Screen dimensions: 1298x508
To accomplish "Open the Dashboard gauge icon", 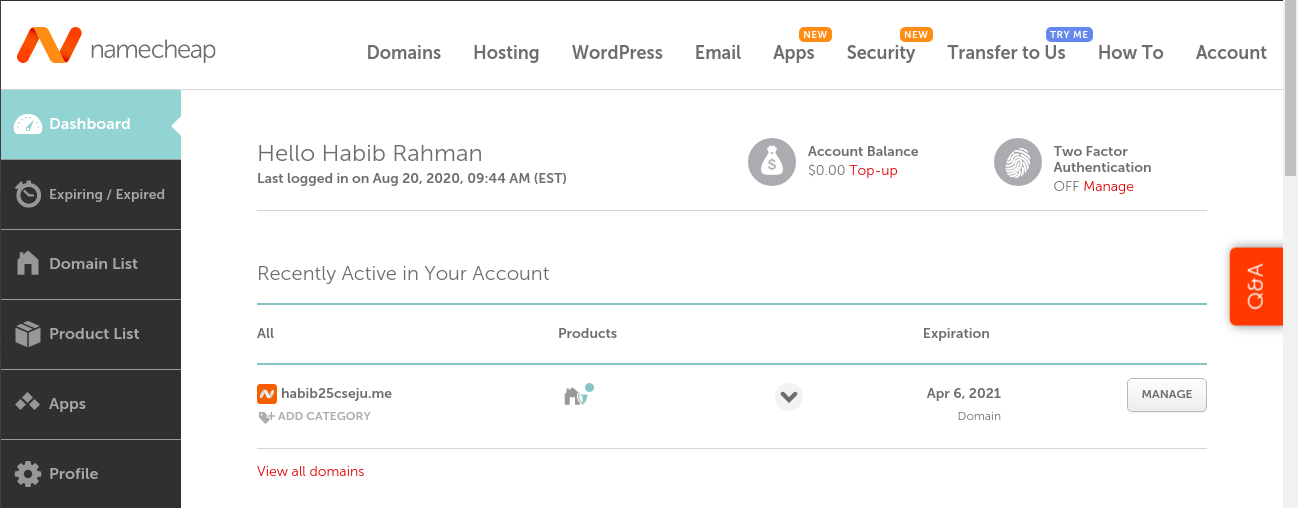I will point(28,124).
